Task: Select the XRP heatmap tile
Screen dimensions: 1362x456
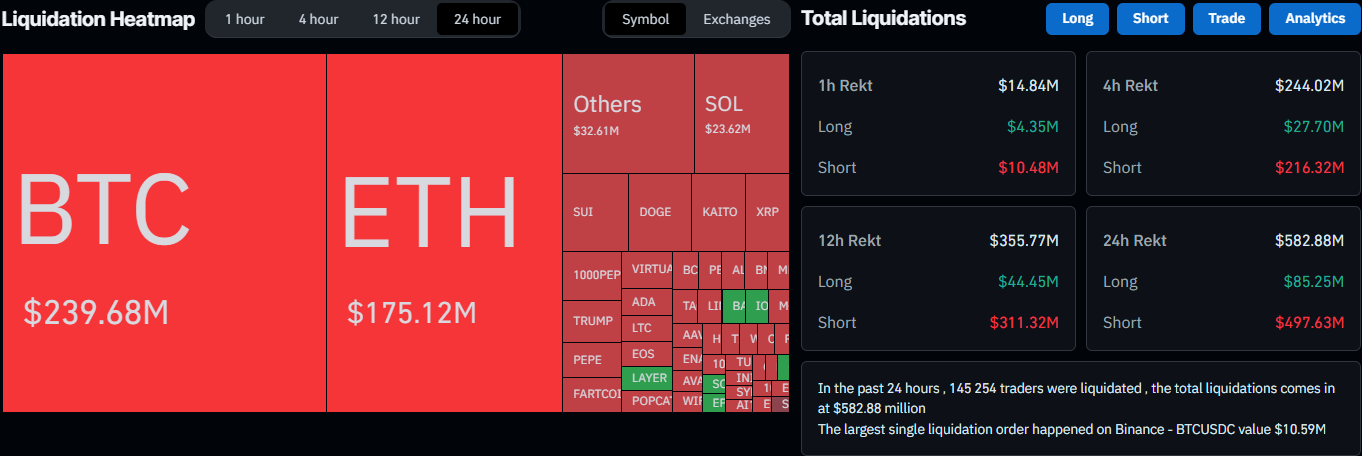Action: [767, 212]
